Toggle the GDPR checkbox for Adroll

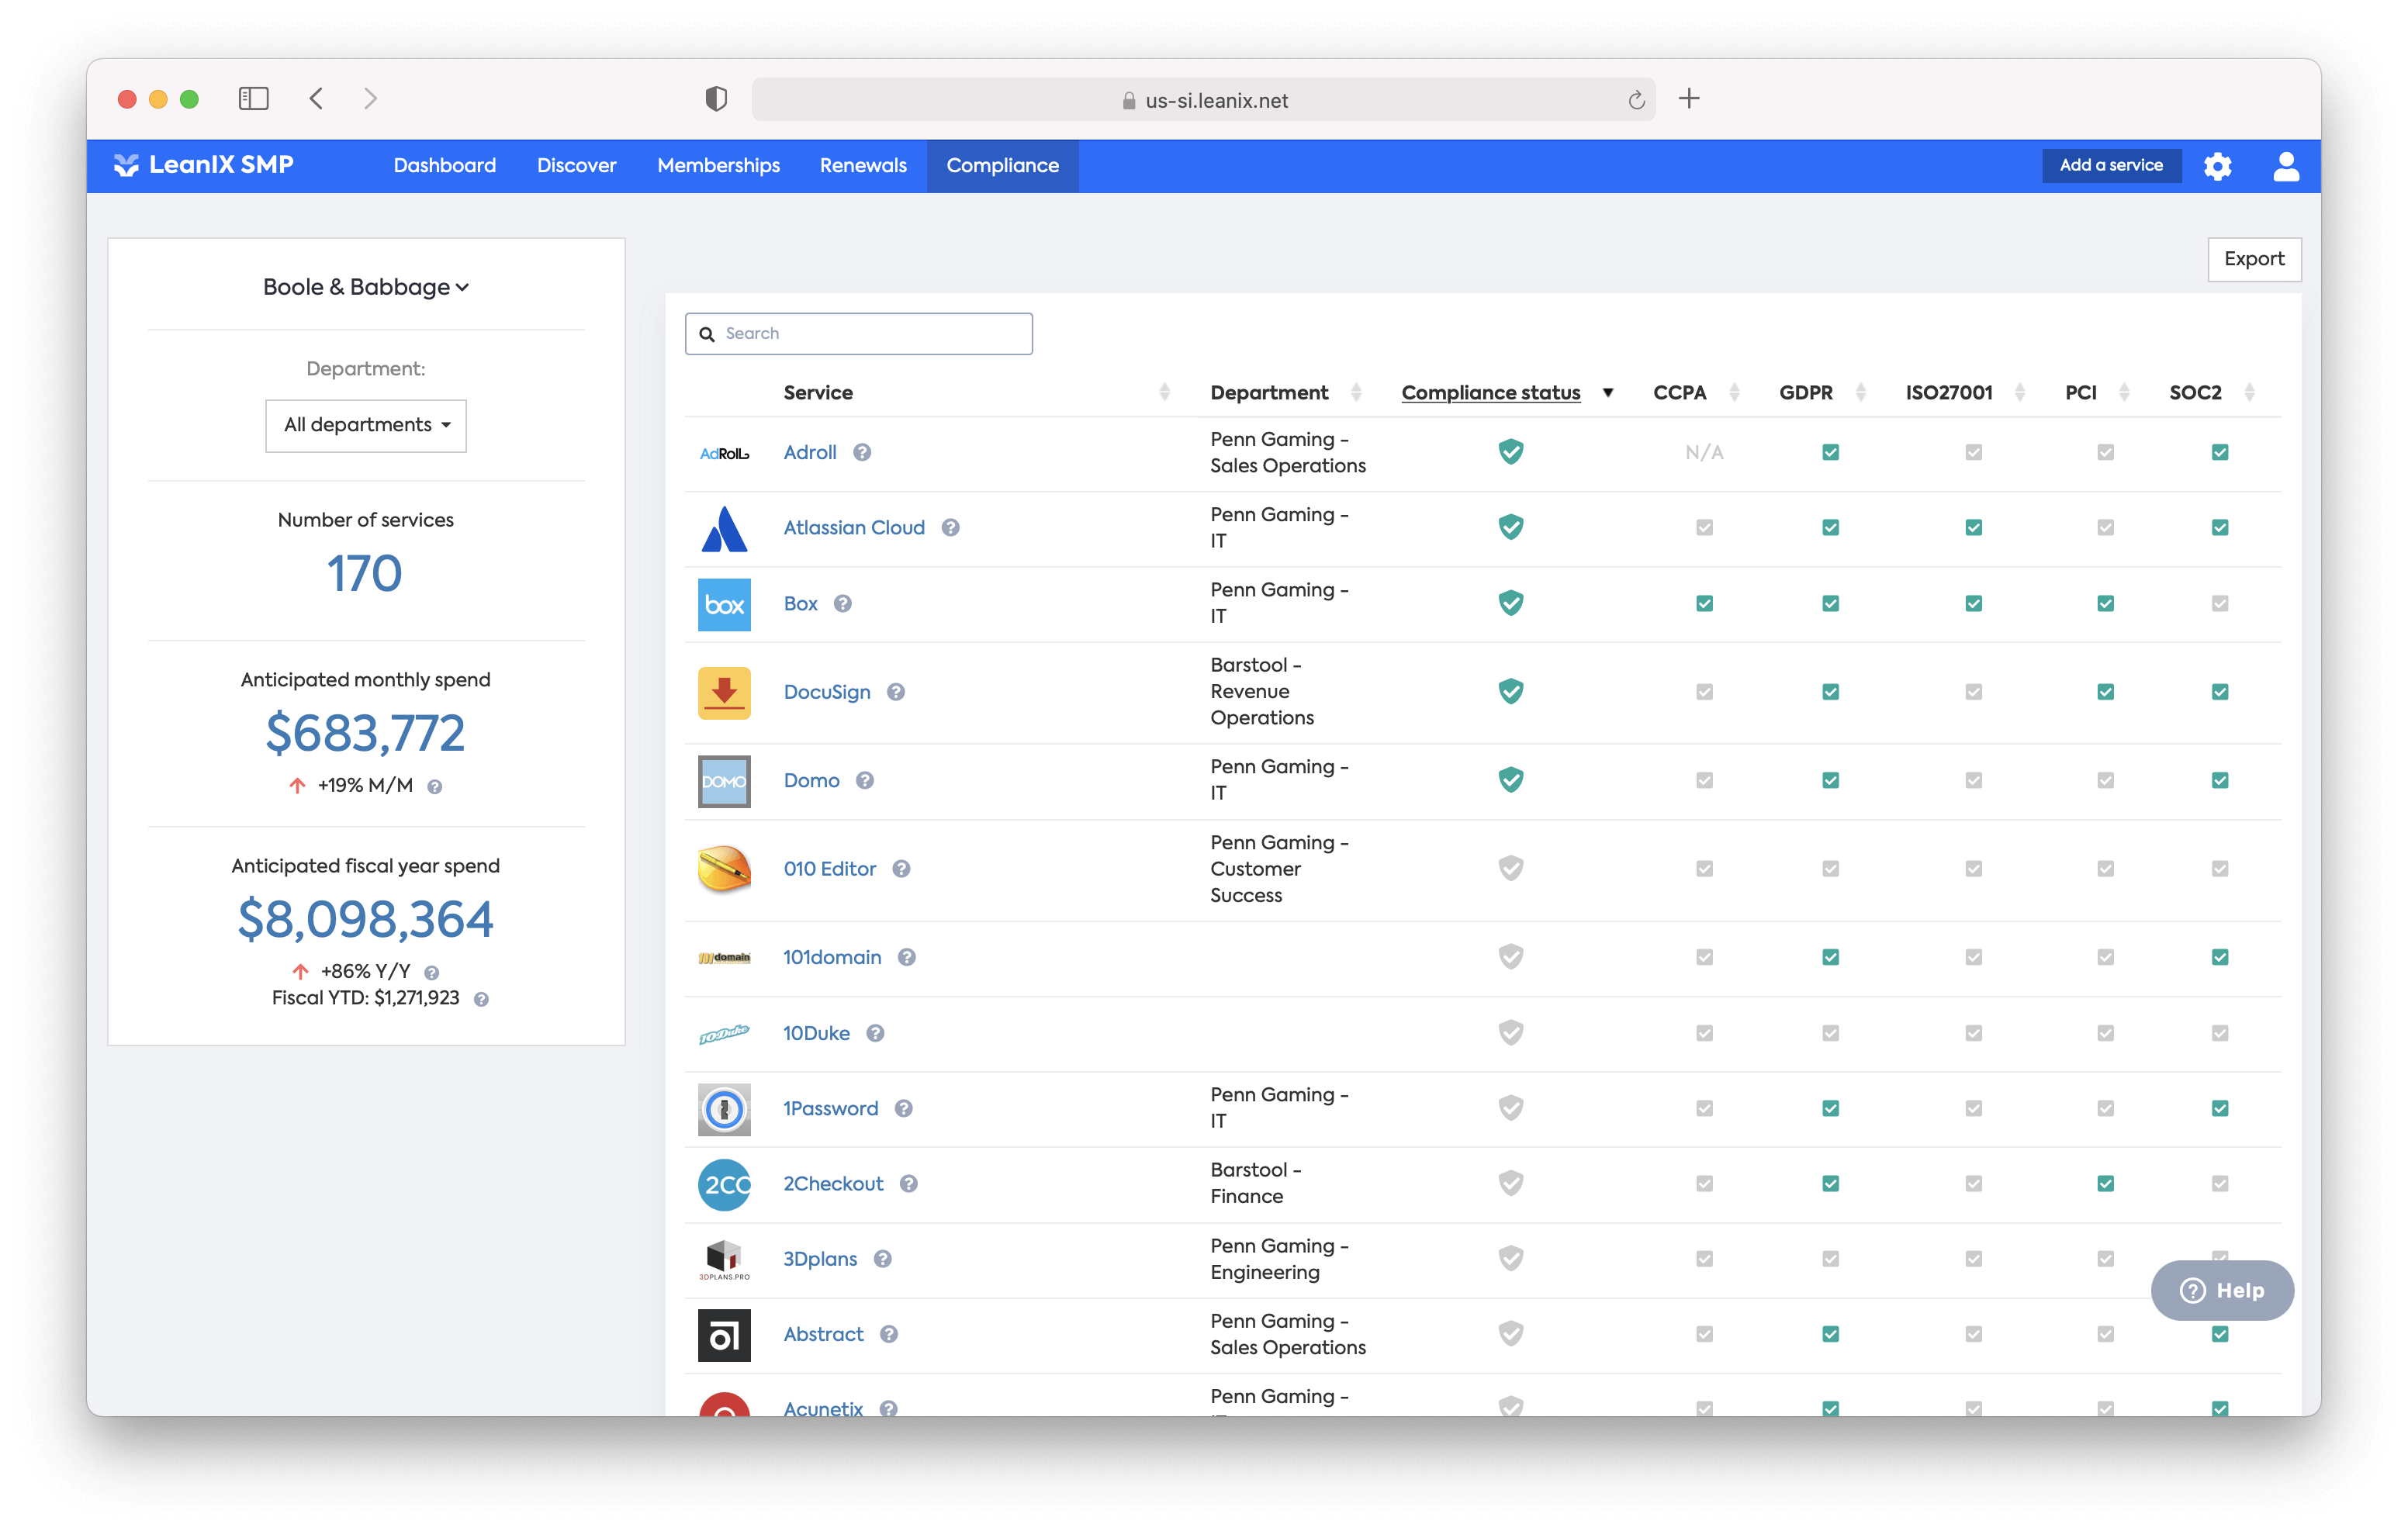[x=1830, y=452]
